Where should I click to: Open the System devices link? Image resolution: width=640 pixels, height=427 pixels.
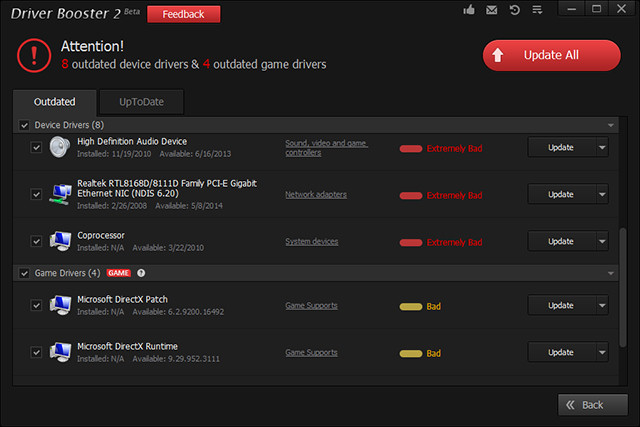[312, 242]
